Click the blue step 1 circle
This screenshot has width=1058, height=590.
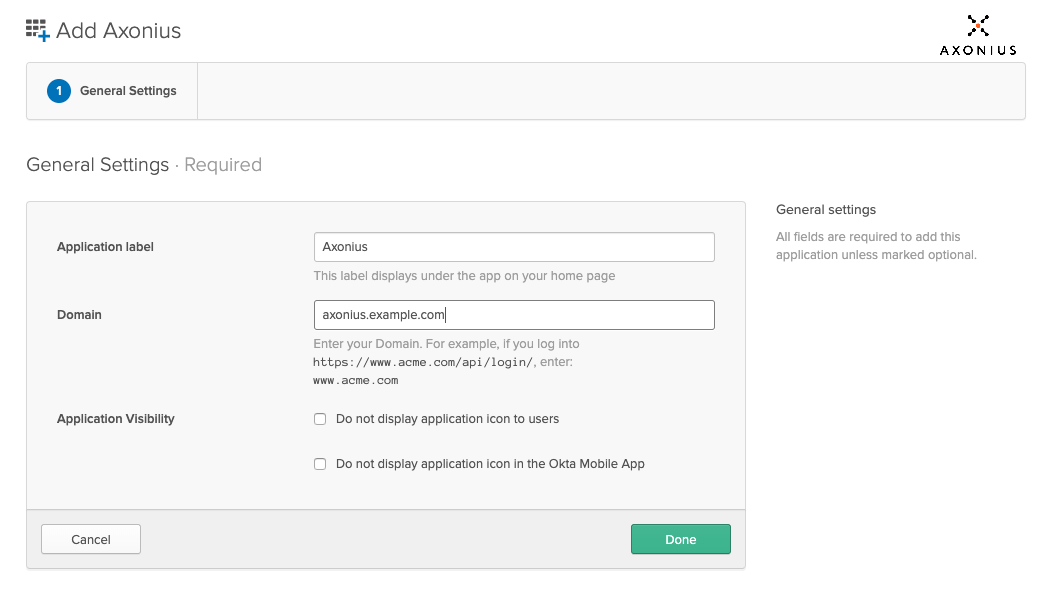click(x=59, y=91)
